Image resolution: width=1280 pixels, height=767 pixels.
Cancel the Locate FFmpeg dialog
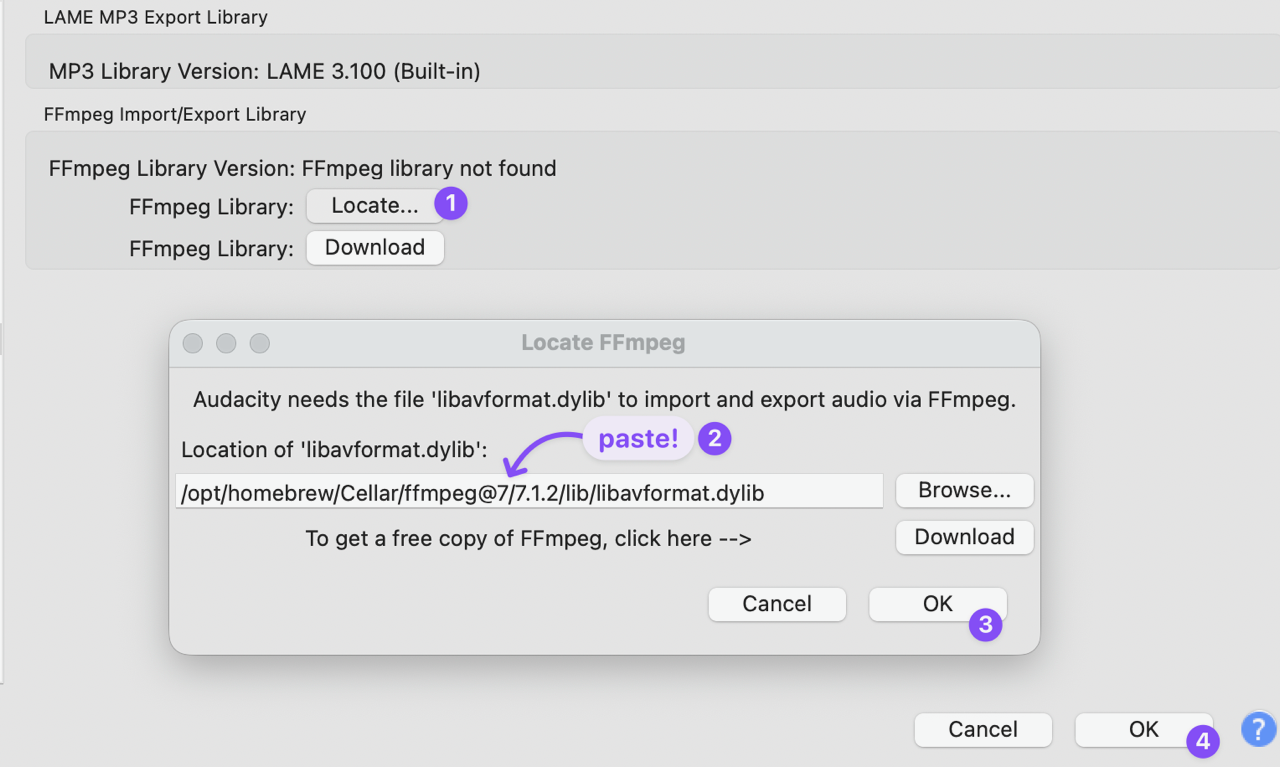[777, 604]
